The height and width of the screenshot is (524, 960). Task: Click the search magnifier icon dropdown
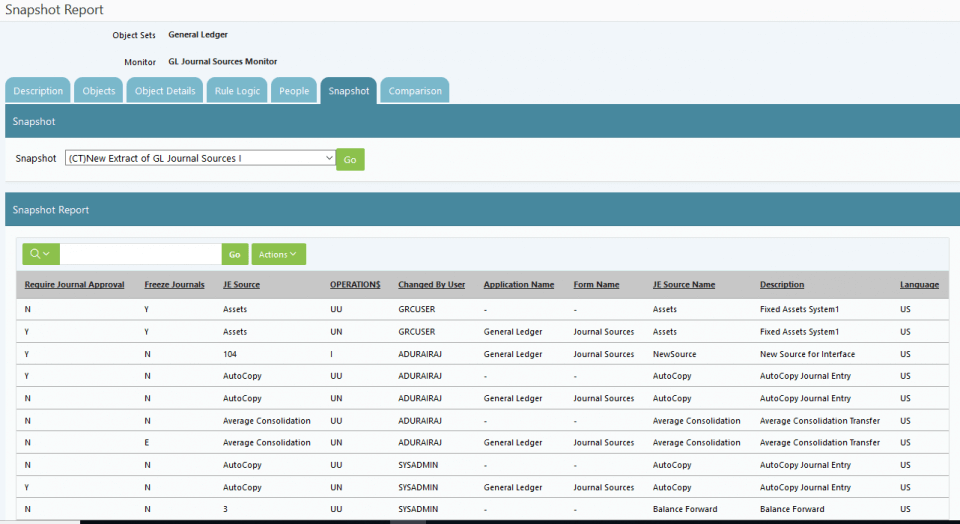tap(40, 254)
